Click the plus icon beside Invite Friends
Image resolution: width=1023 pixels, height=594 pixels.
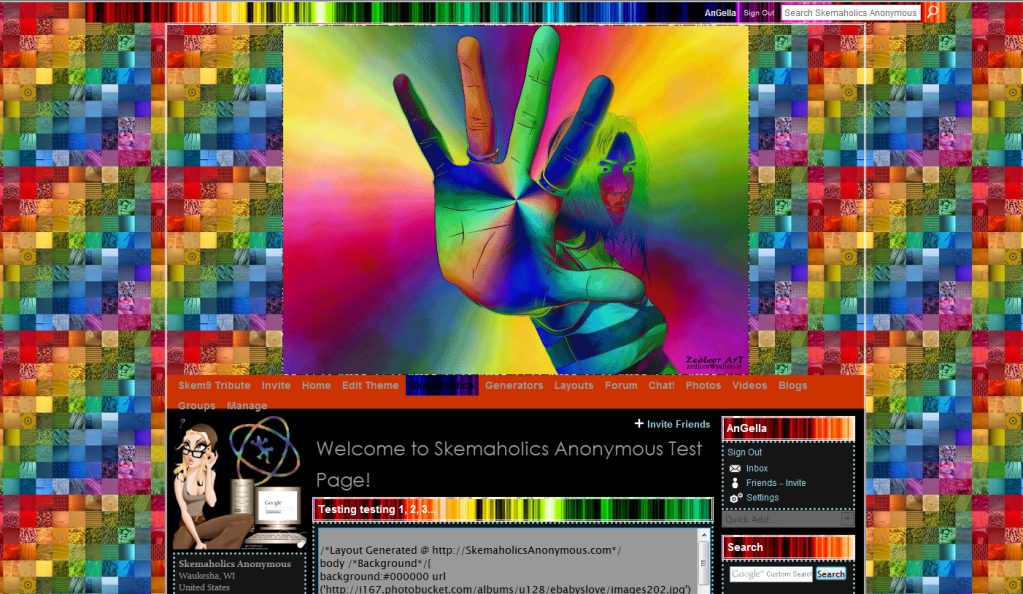639,424
